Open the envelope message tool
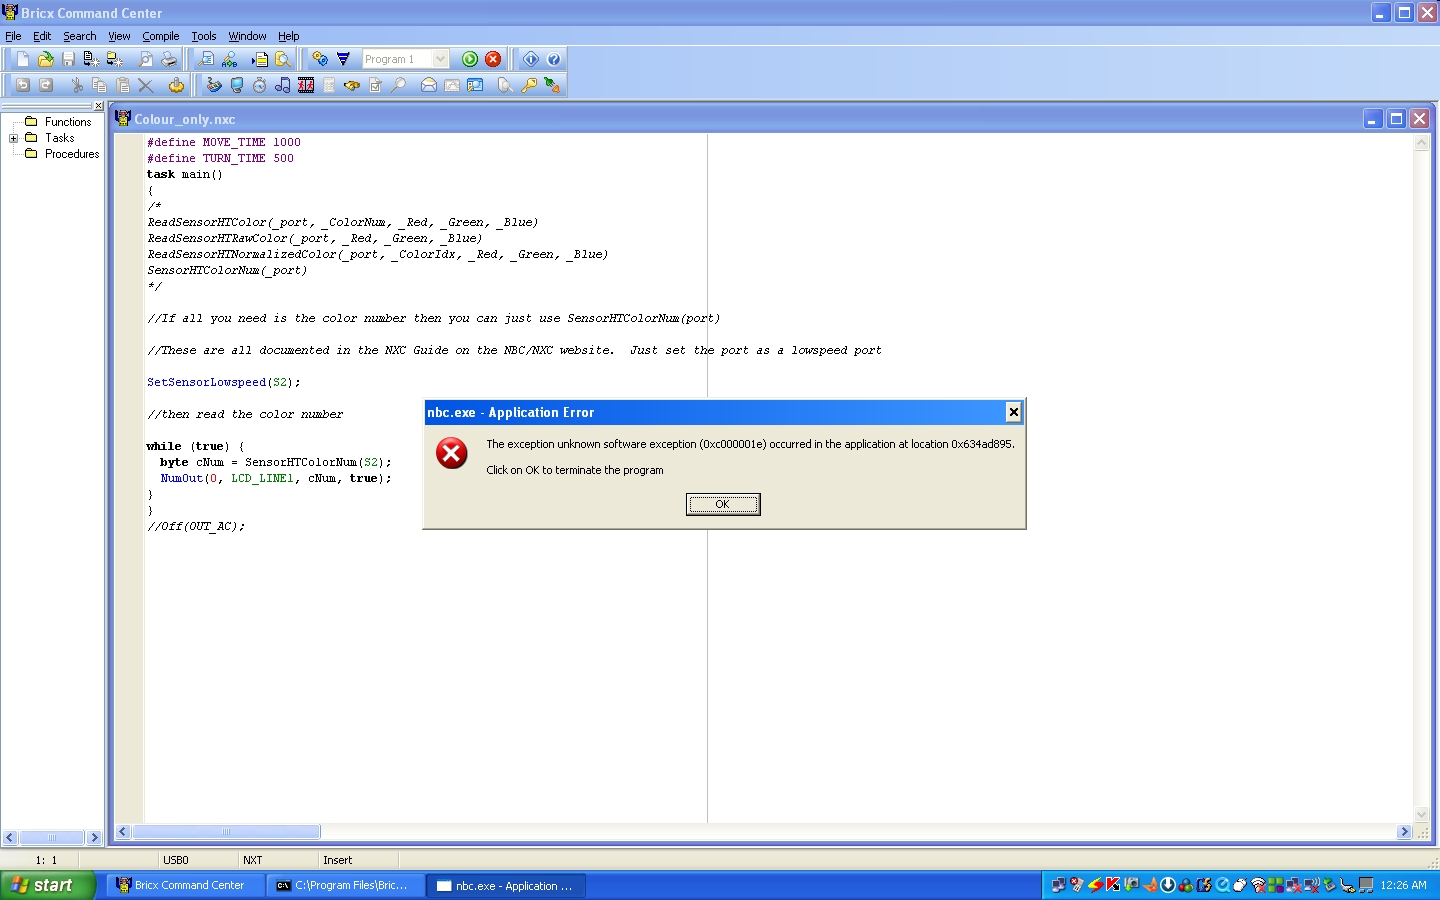 (x=429, y=86)
